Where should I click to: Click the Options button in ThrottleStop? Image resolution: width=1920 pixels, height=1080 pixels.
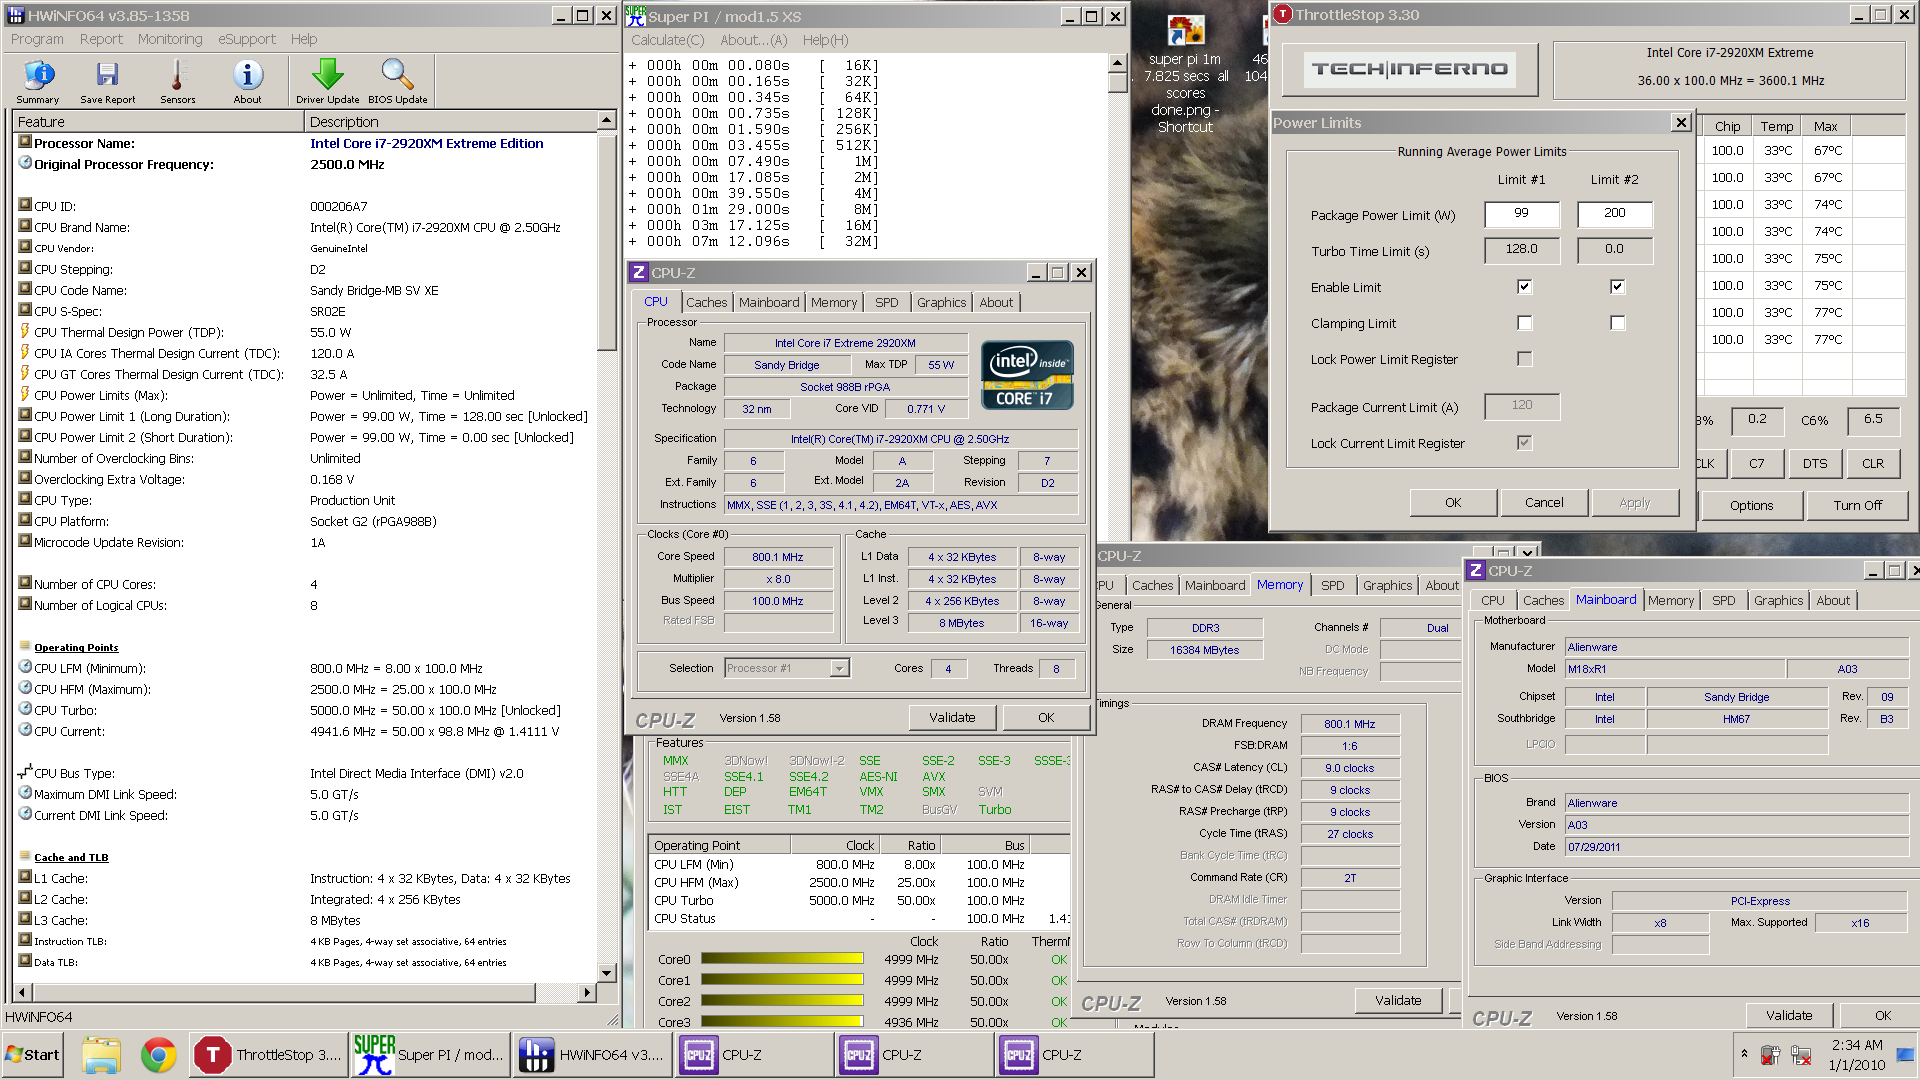point(1751,506)
